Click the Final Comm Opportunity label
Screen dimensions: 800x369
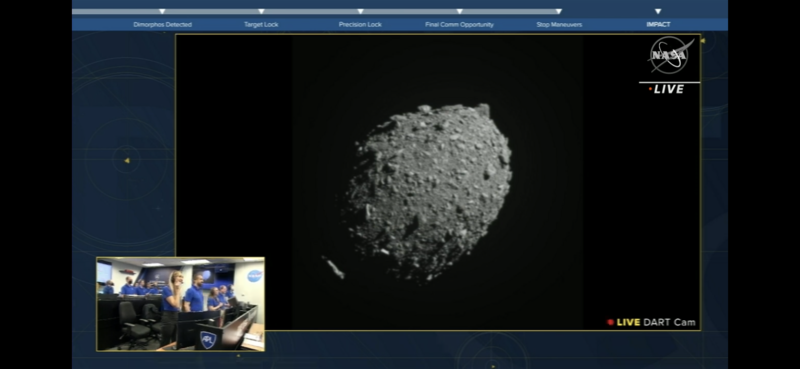[x=459, y=24]
